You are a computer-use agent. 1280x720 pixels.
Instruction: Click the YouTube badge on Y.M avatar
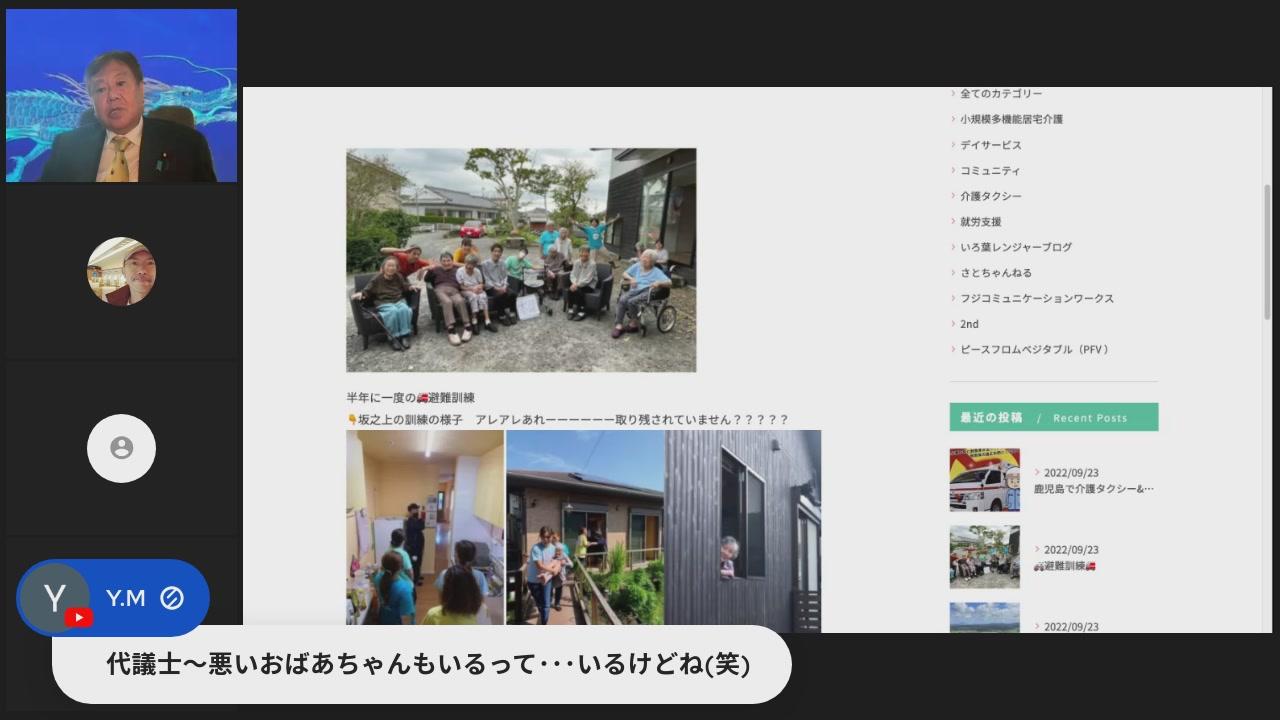79,617
